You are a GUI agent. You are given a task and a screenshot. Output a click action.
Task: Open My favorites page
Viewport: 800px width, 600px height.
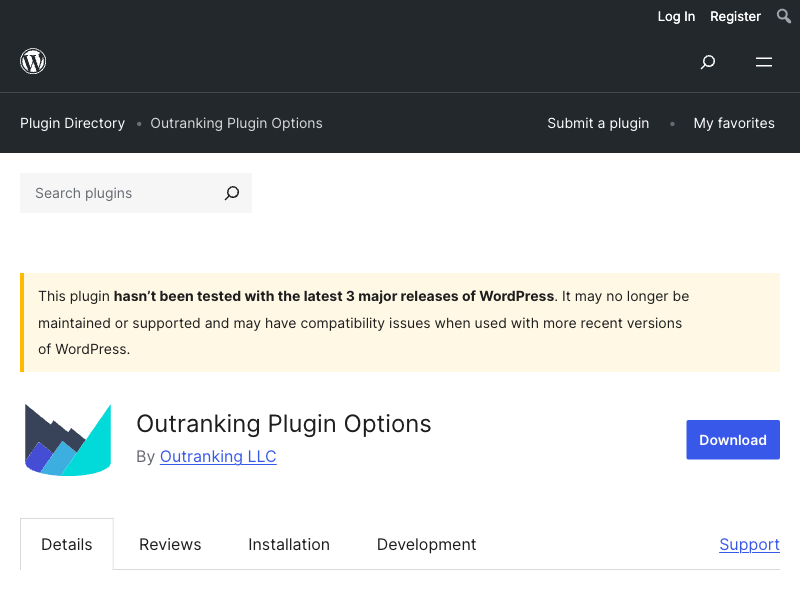734,123
